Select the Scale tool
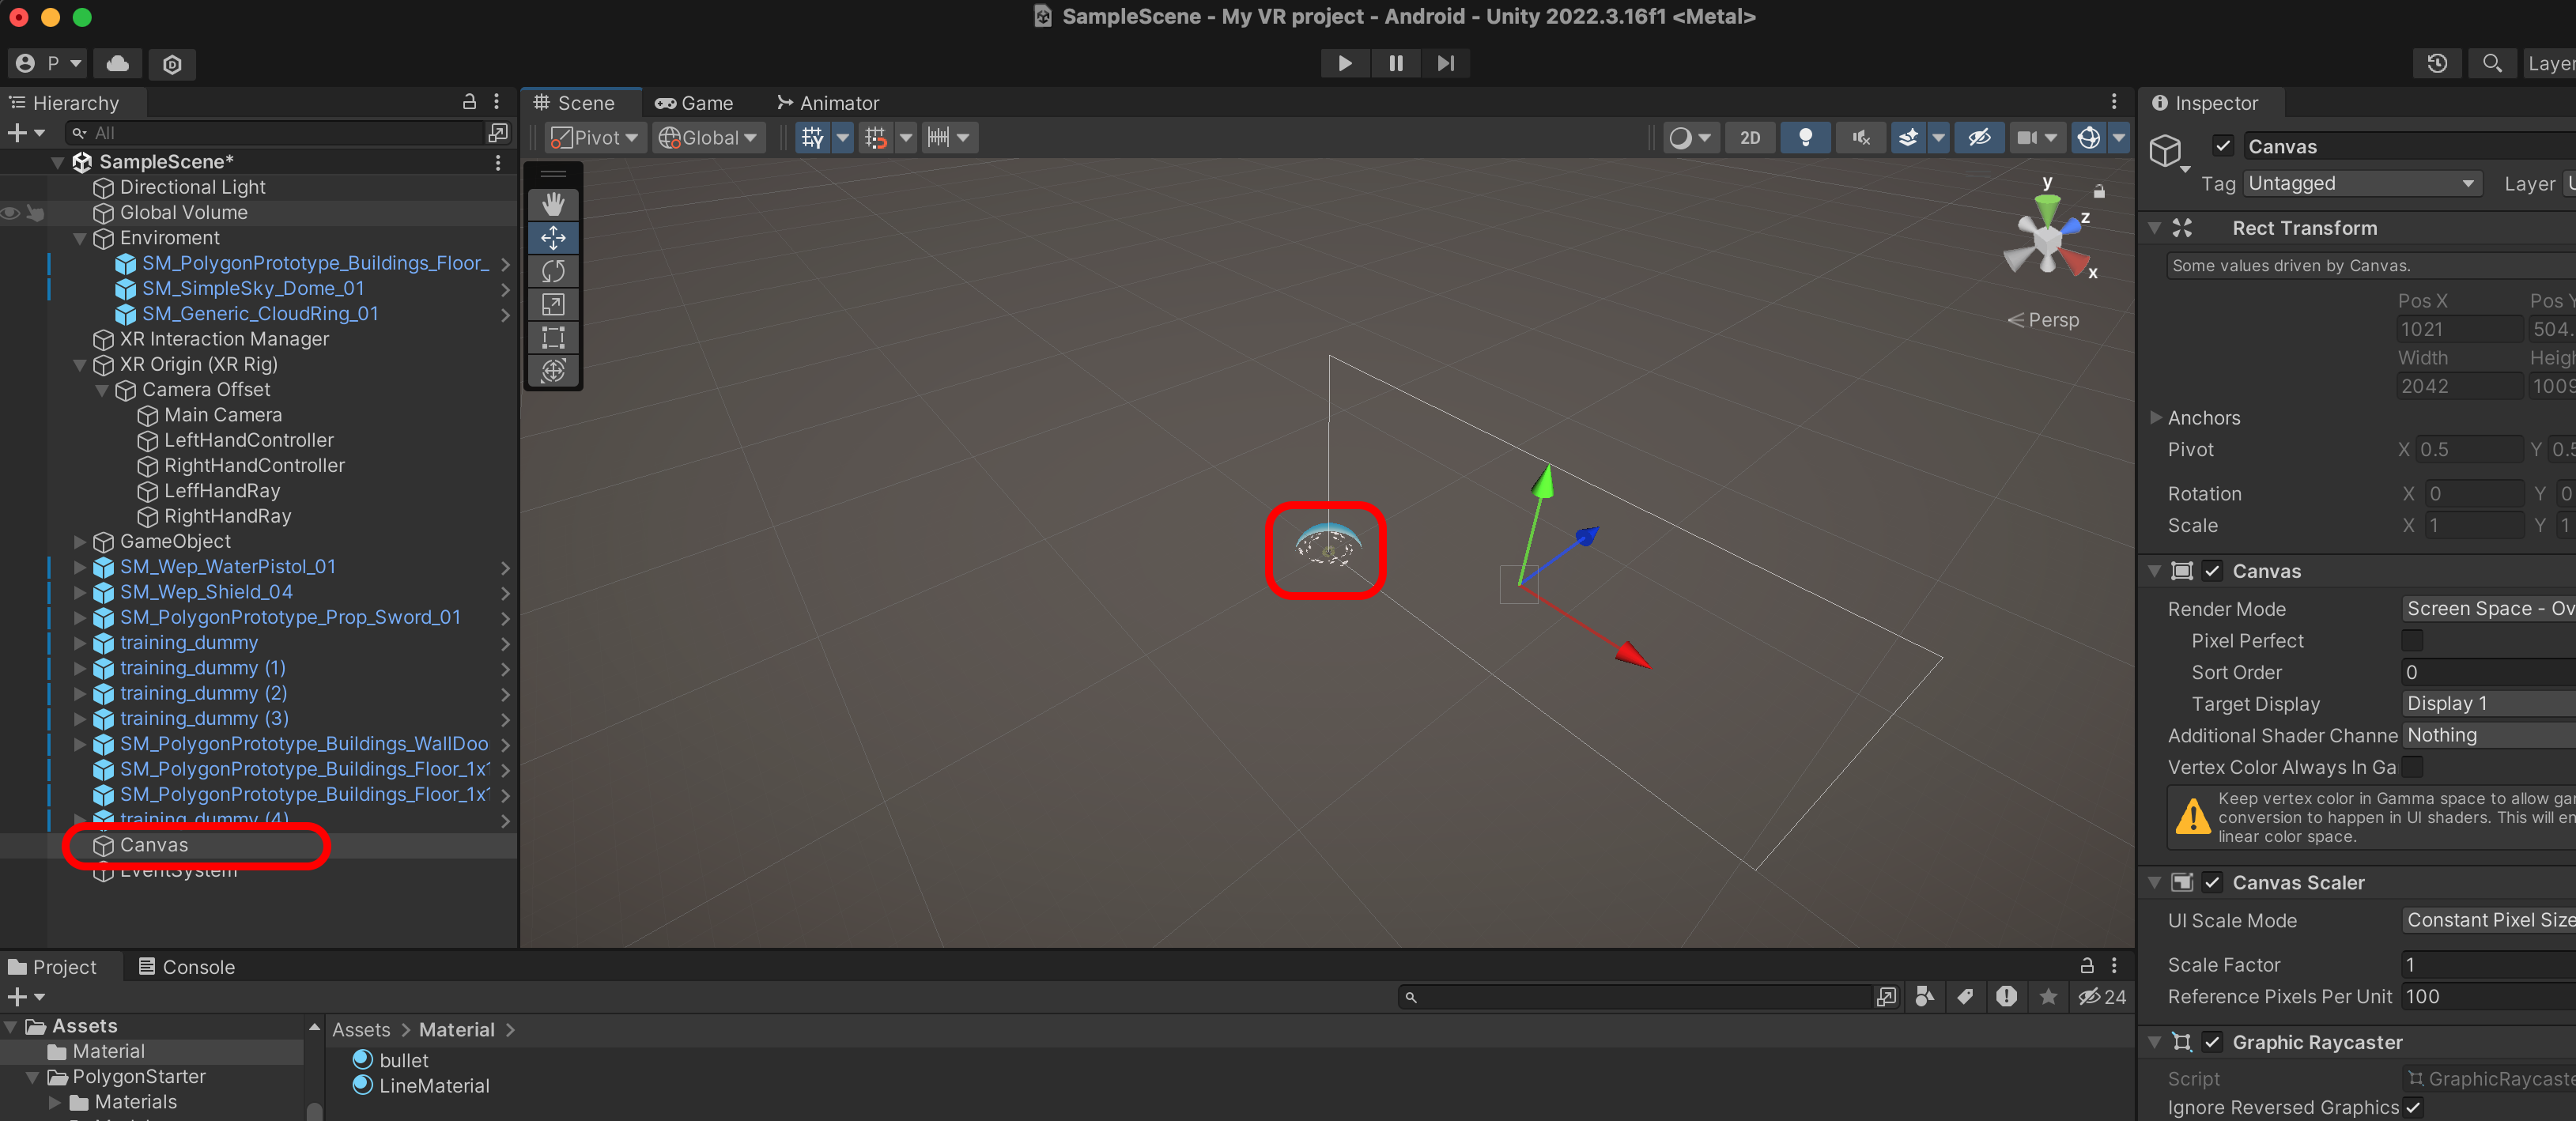2576x1121 pixels. click(553, 304)
